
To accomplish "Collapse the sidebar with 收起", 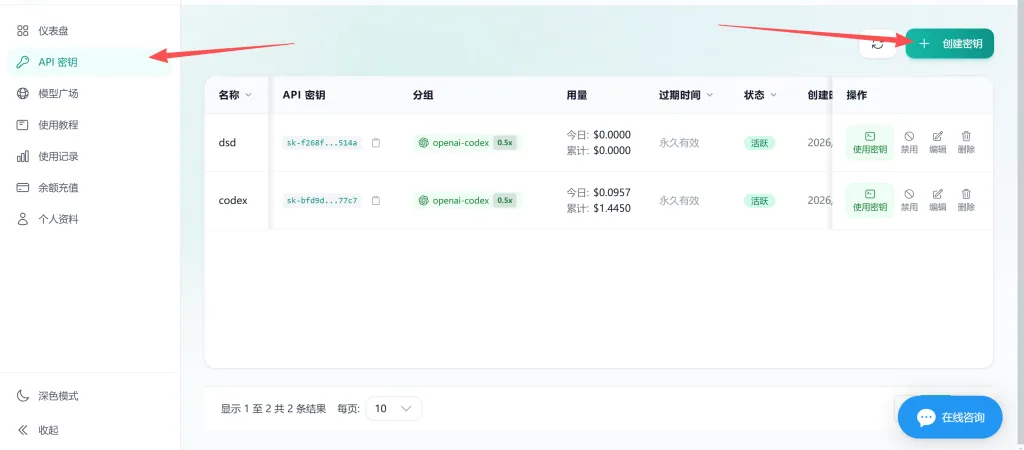I will click(39, 430).
